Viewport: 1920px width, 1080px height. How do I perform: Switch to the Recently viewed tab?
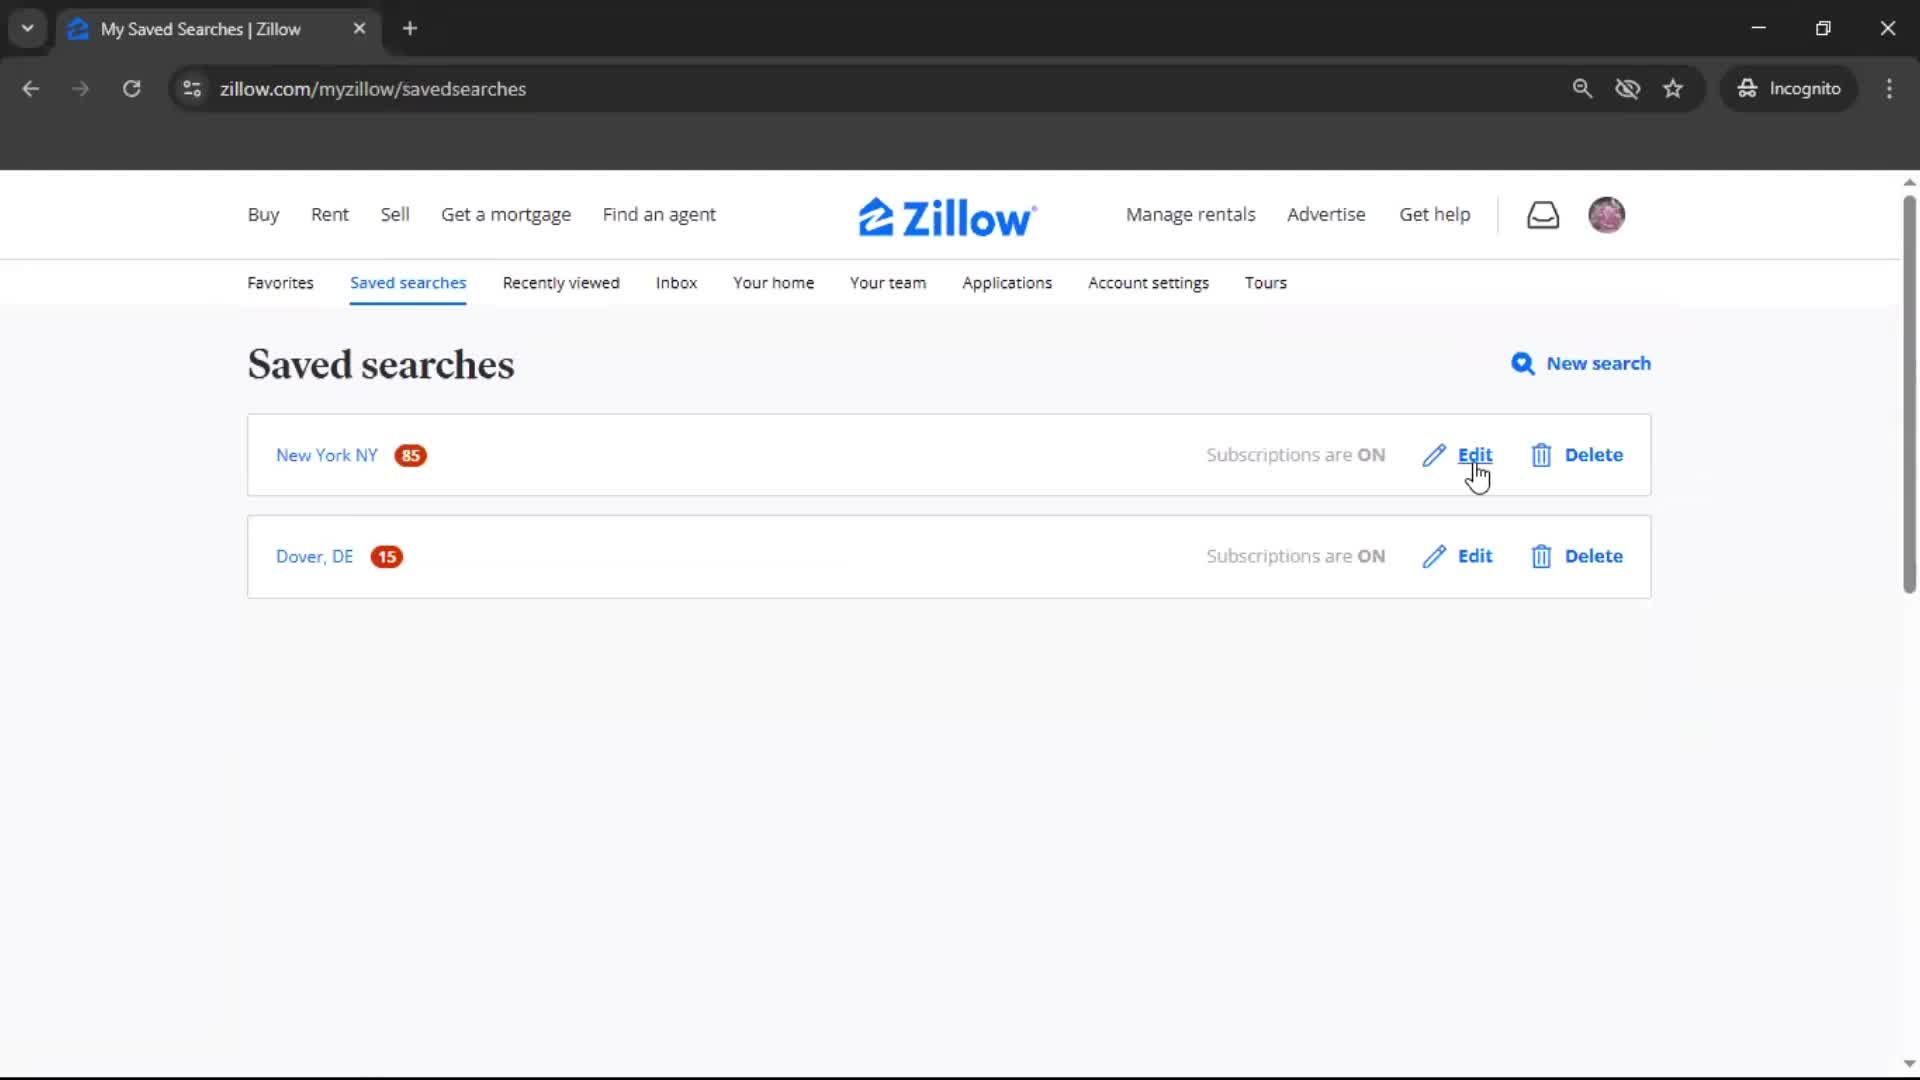(560, 283)
